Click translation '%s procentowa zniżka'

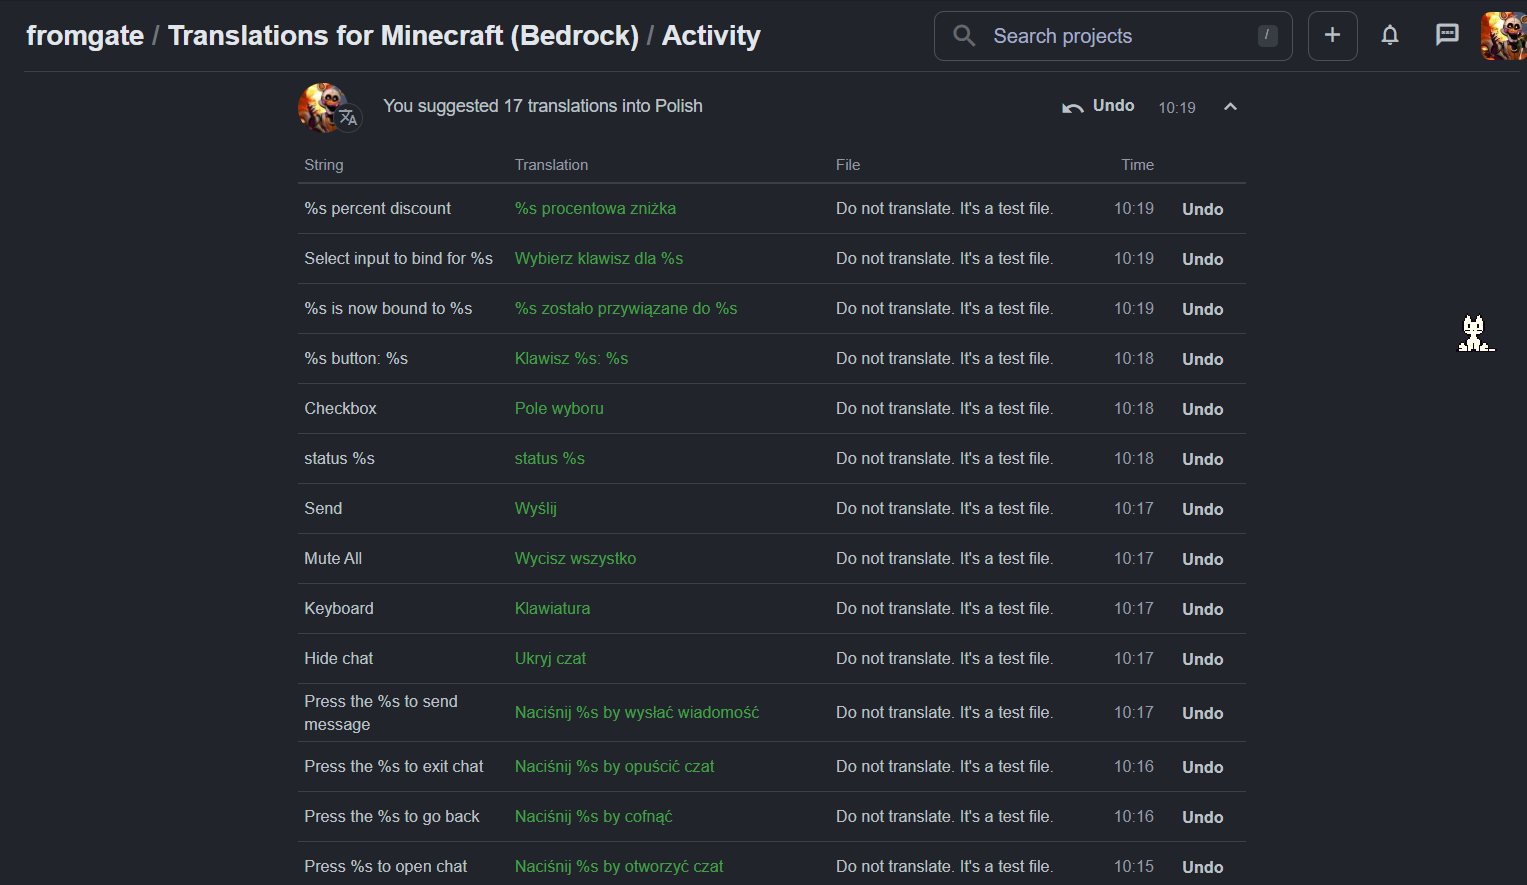(595, 208)
